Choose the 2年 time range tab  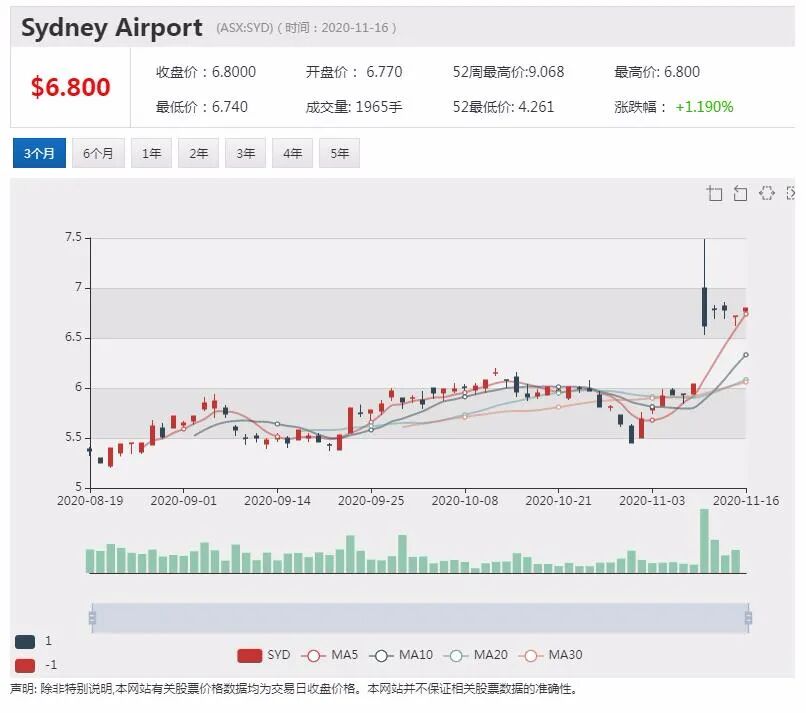coord(198,153)
